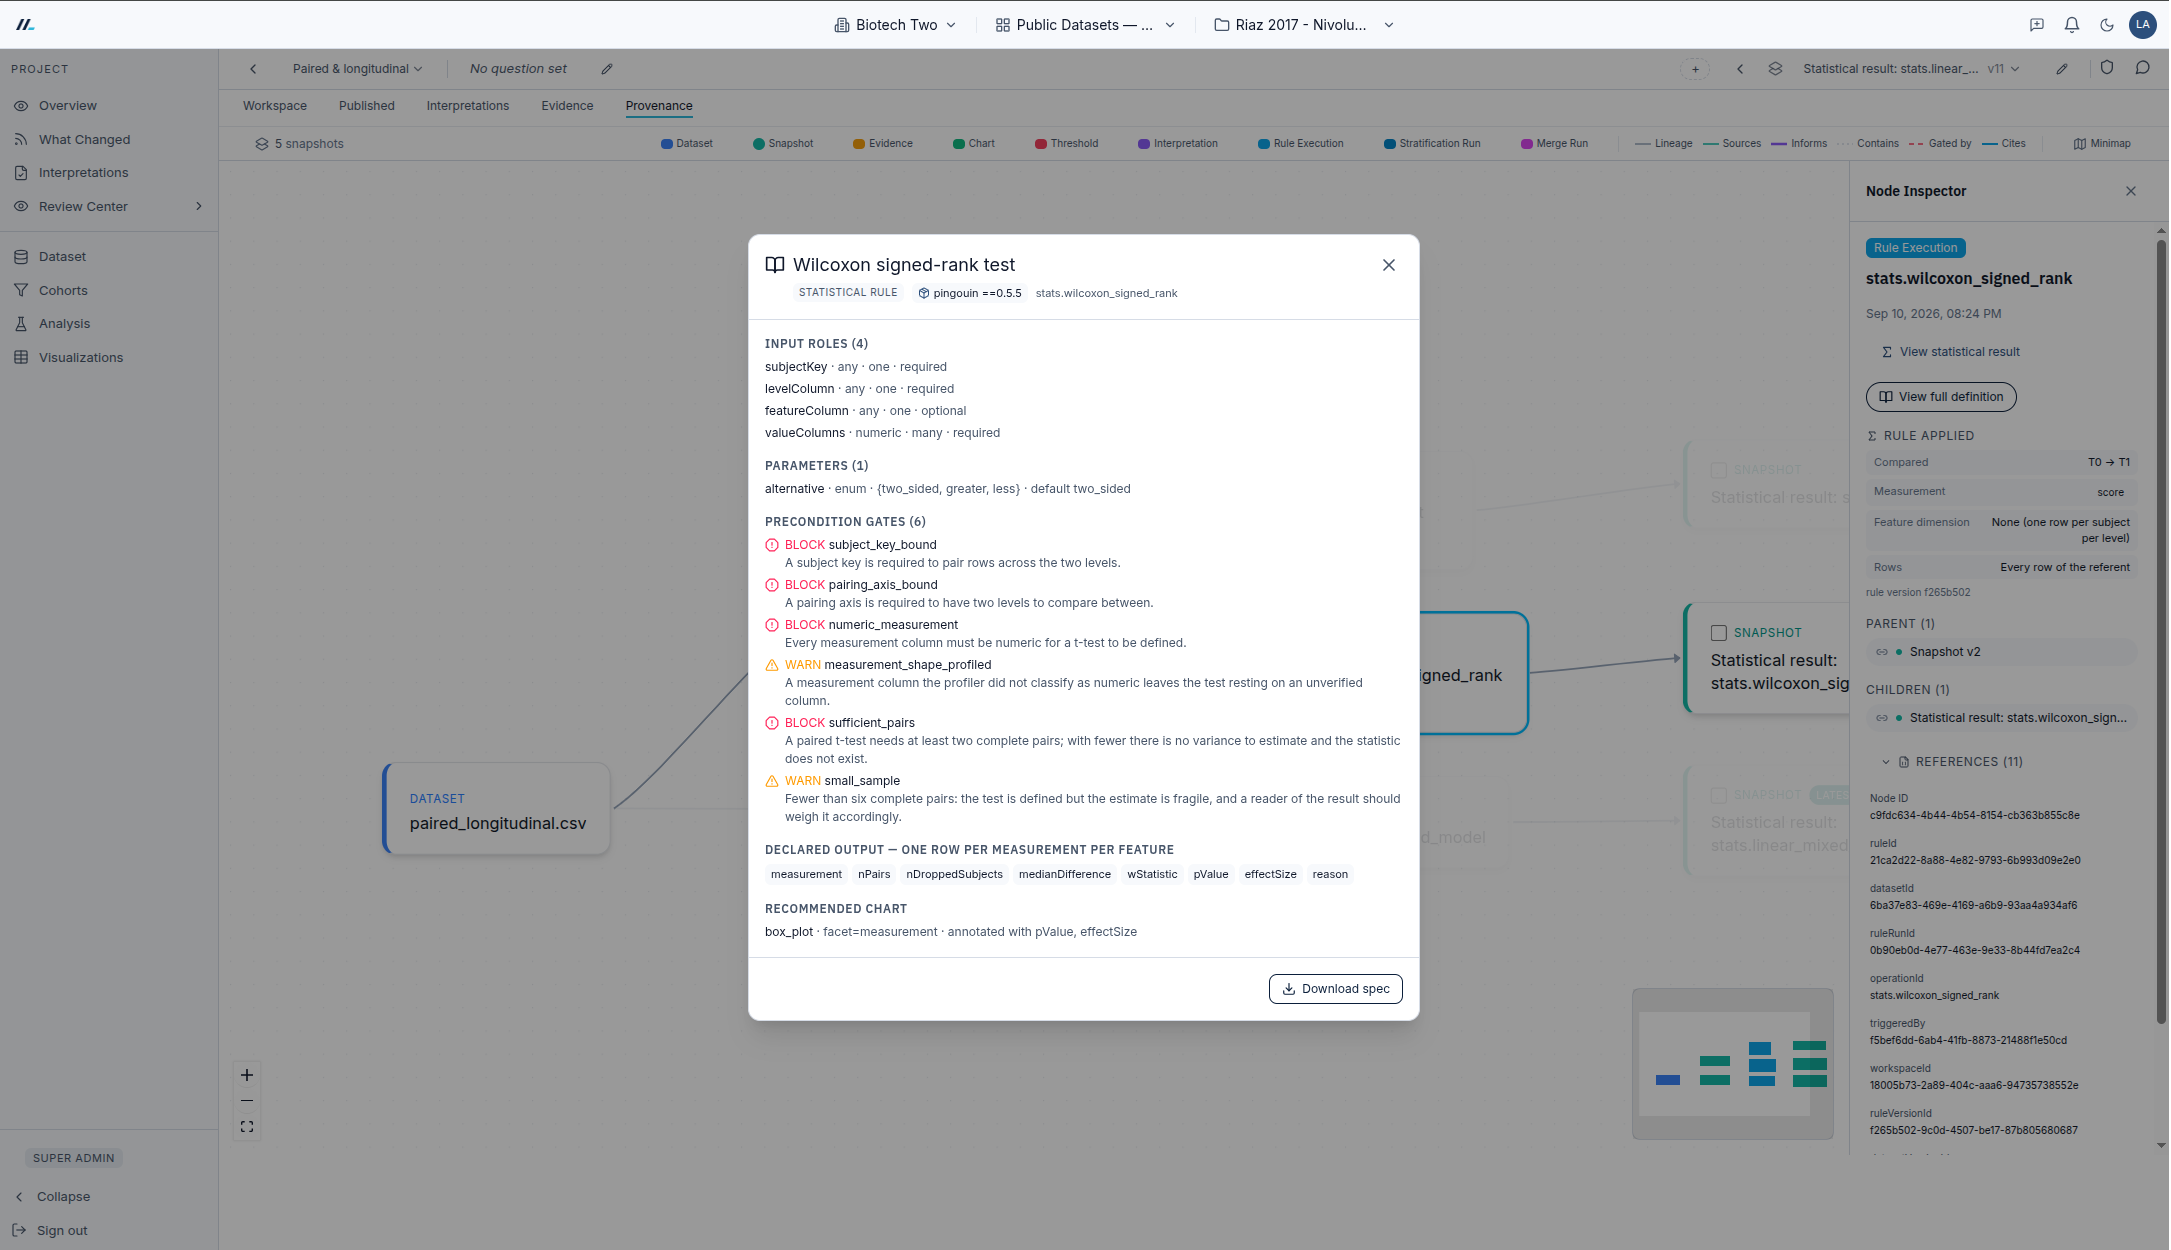This screenshot has height=1250, width=2171.
Task: Click View full definition button
Action: 1940,397
